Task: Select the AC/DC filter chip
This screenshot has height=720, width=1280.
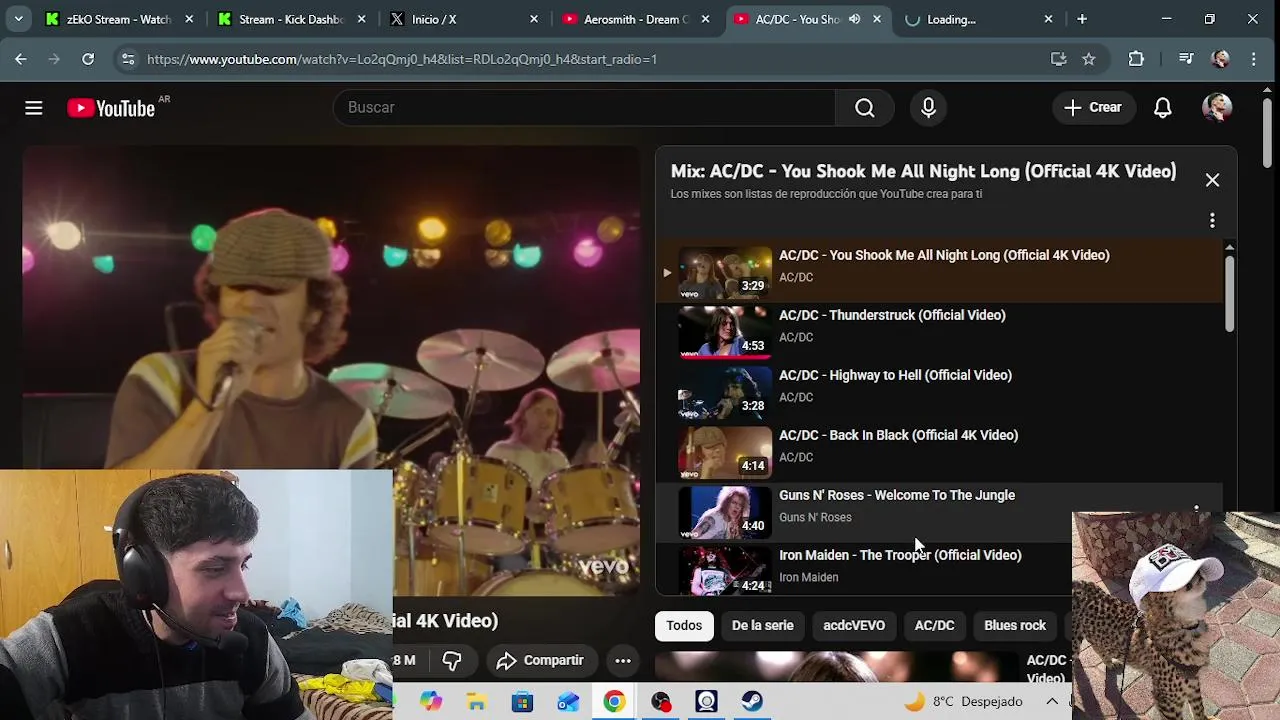Action: (934, 626)
